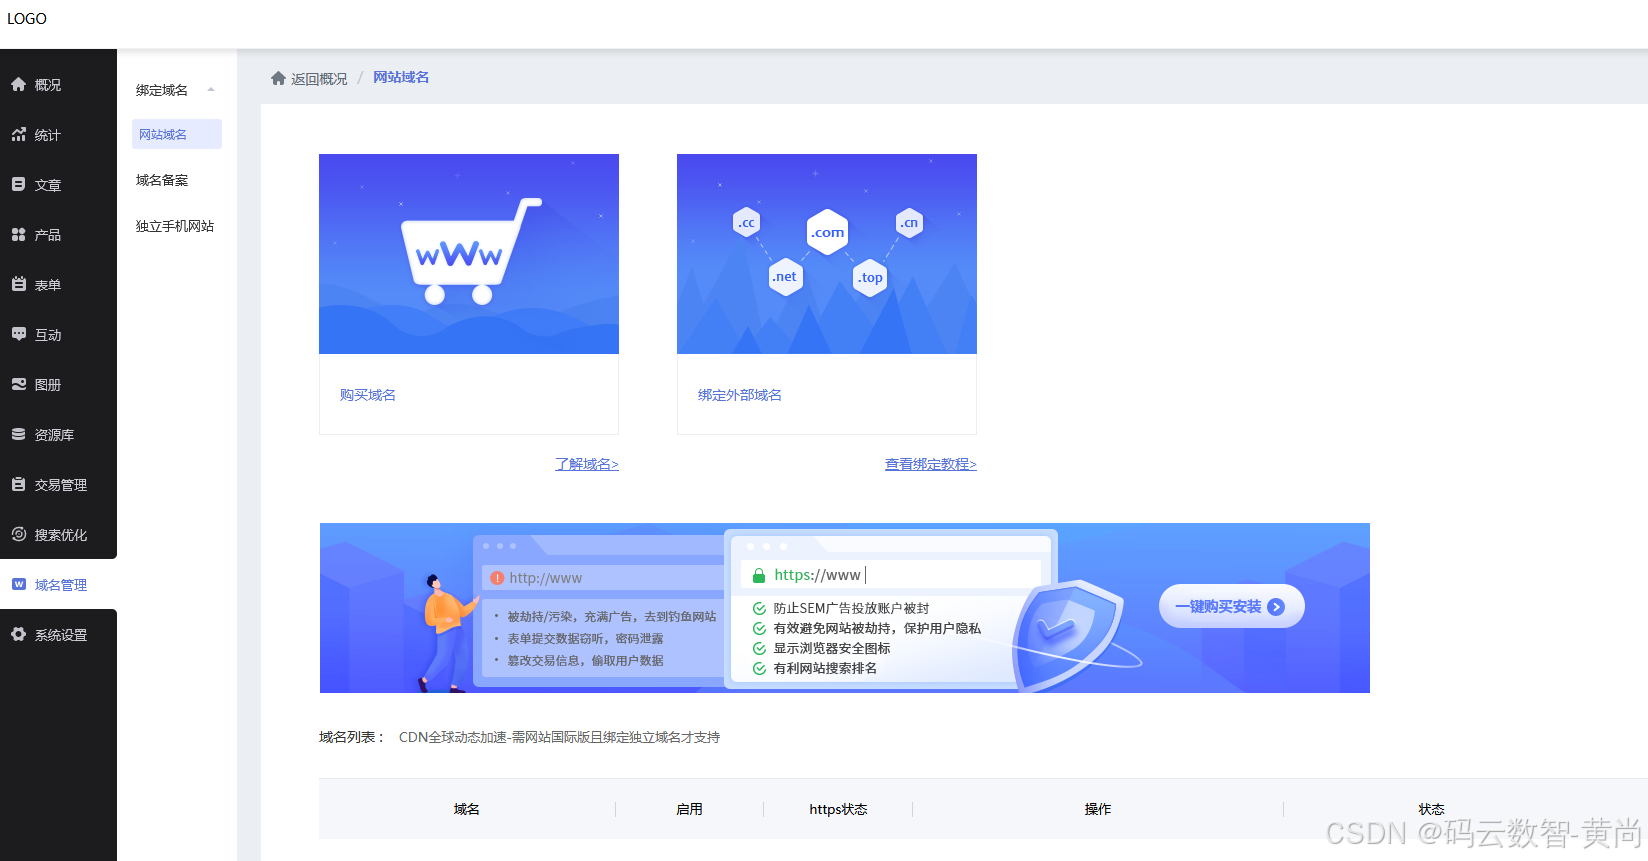Screen dimensions: 1648x861
Task: Click the 资源库 stack icon
Action: pos(18,435)
